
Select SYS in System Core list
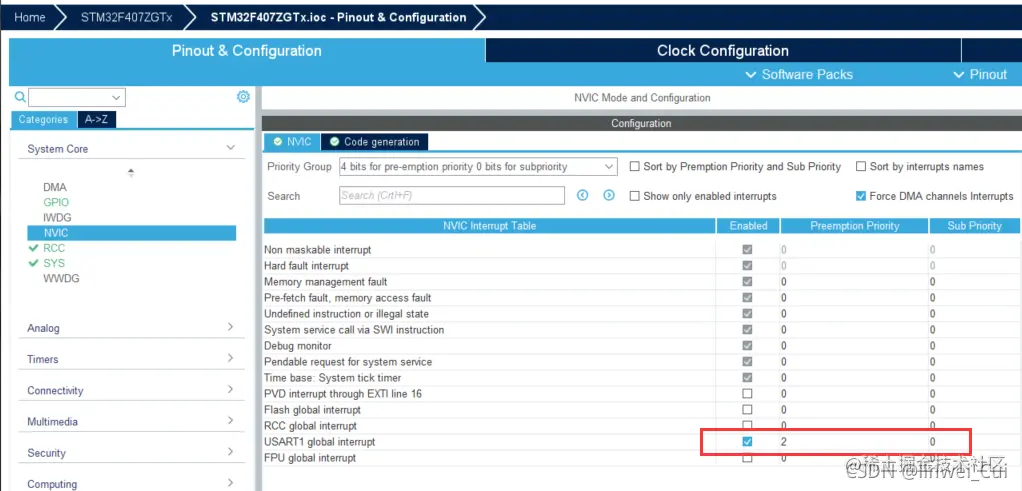pyautogui.click(x=54, y=263)
